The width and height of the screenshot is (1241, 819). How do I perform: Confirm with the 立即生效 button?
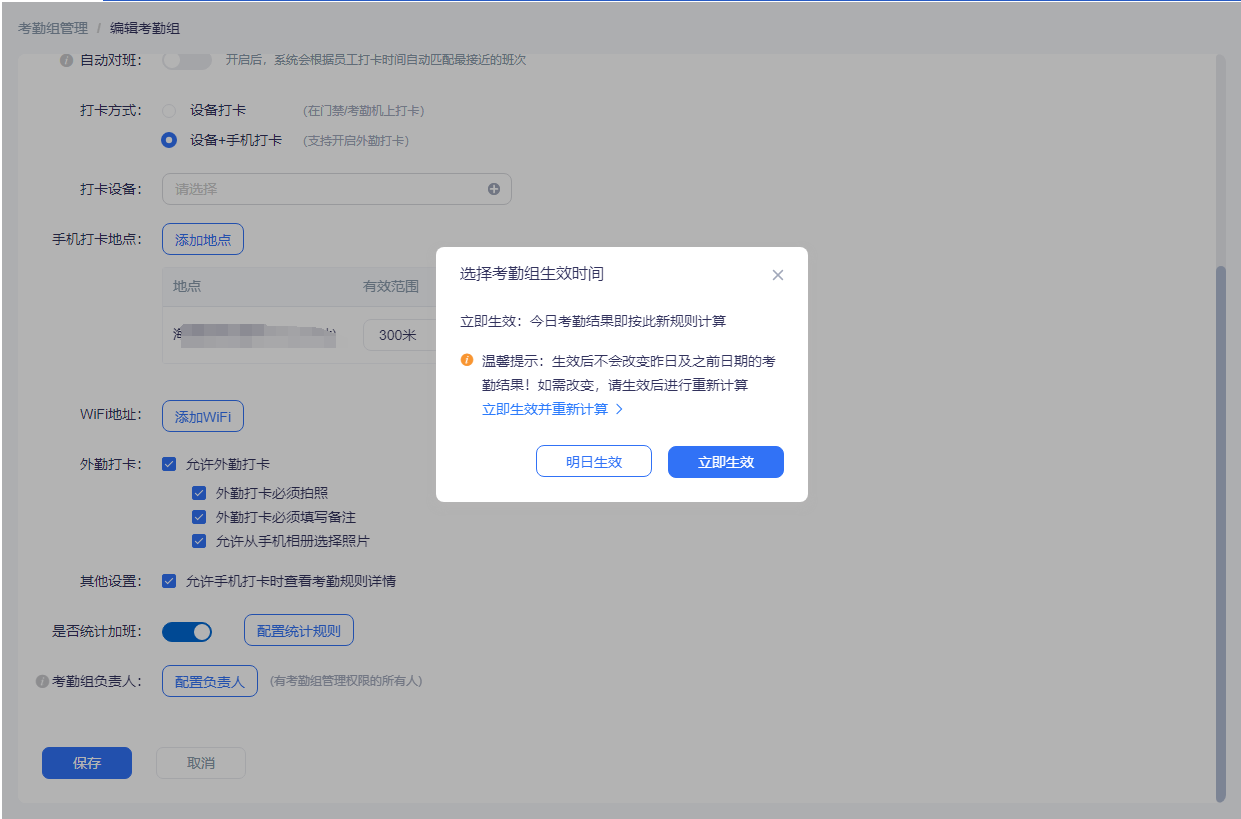725,461
